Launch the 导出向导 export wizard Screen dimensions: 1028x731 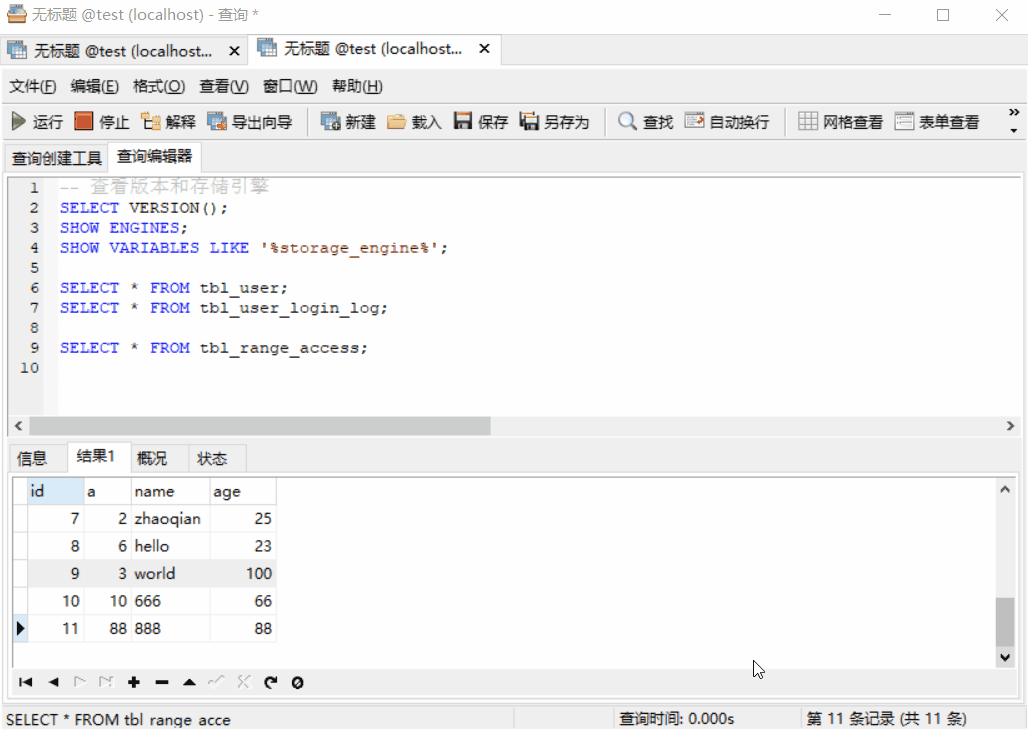point(250,122)
